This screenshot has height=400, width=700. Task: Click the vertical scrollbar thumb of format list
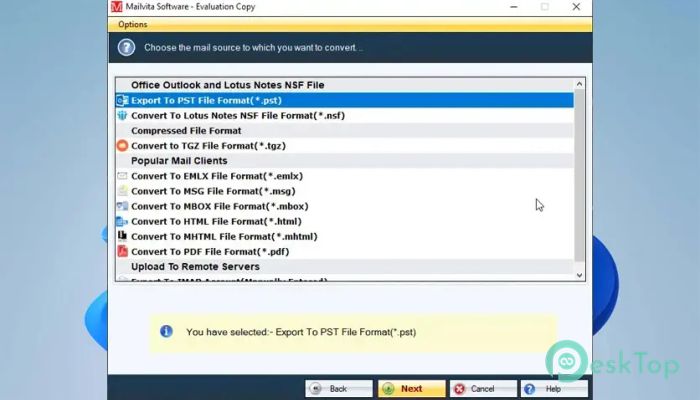(x=579, y=175)
